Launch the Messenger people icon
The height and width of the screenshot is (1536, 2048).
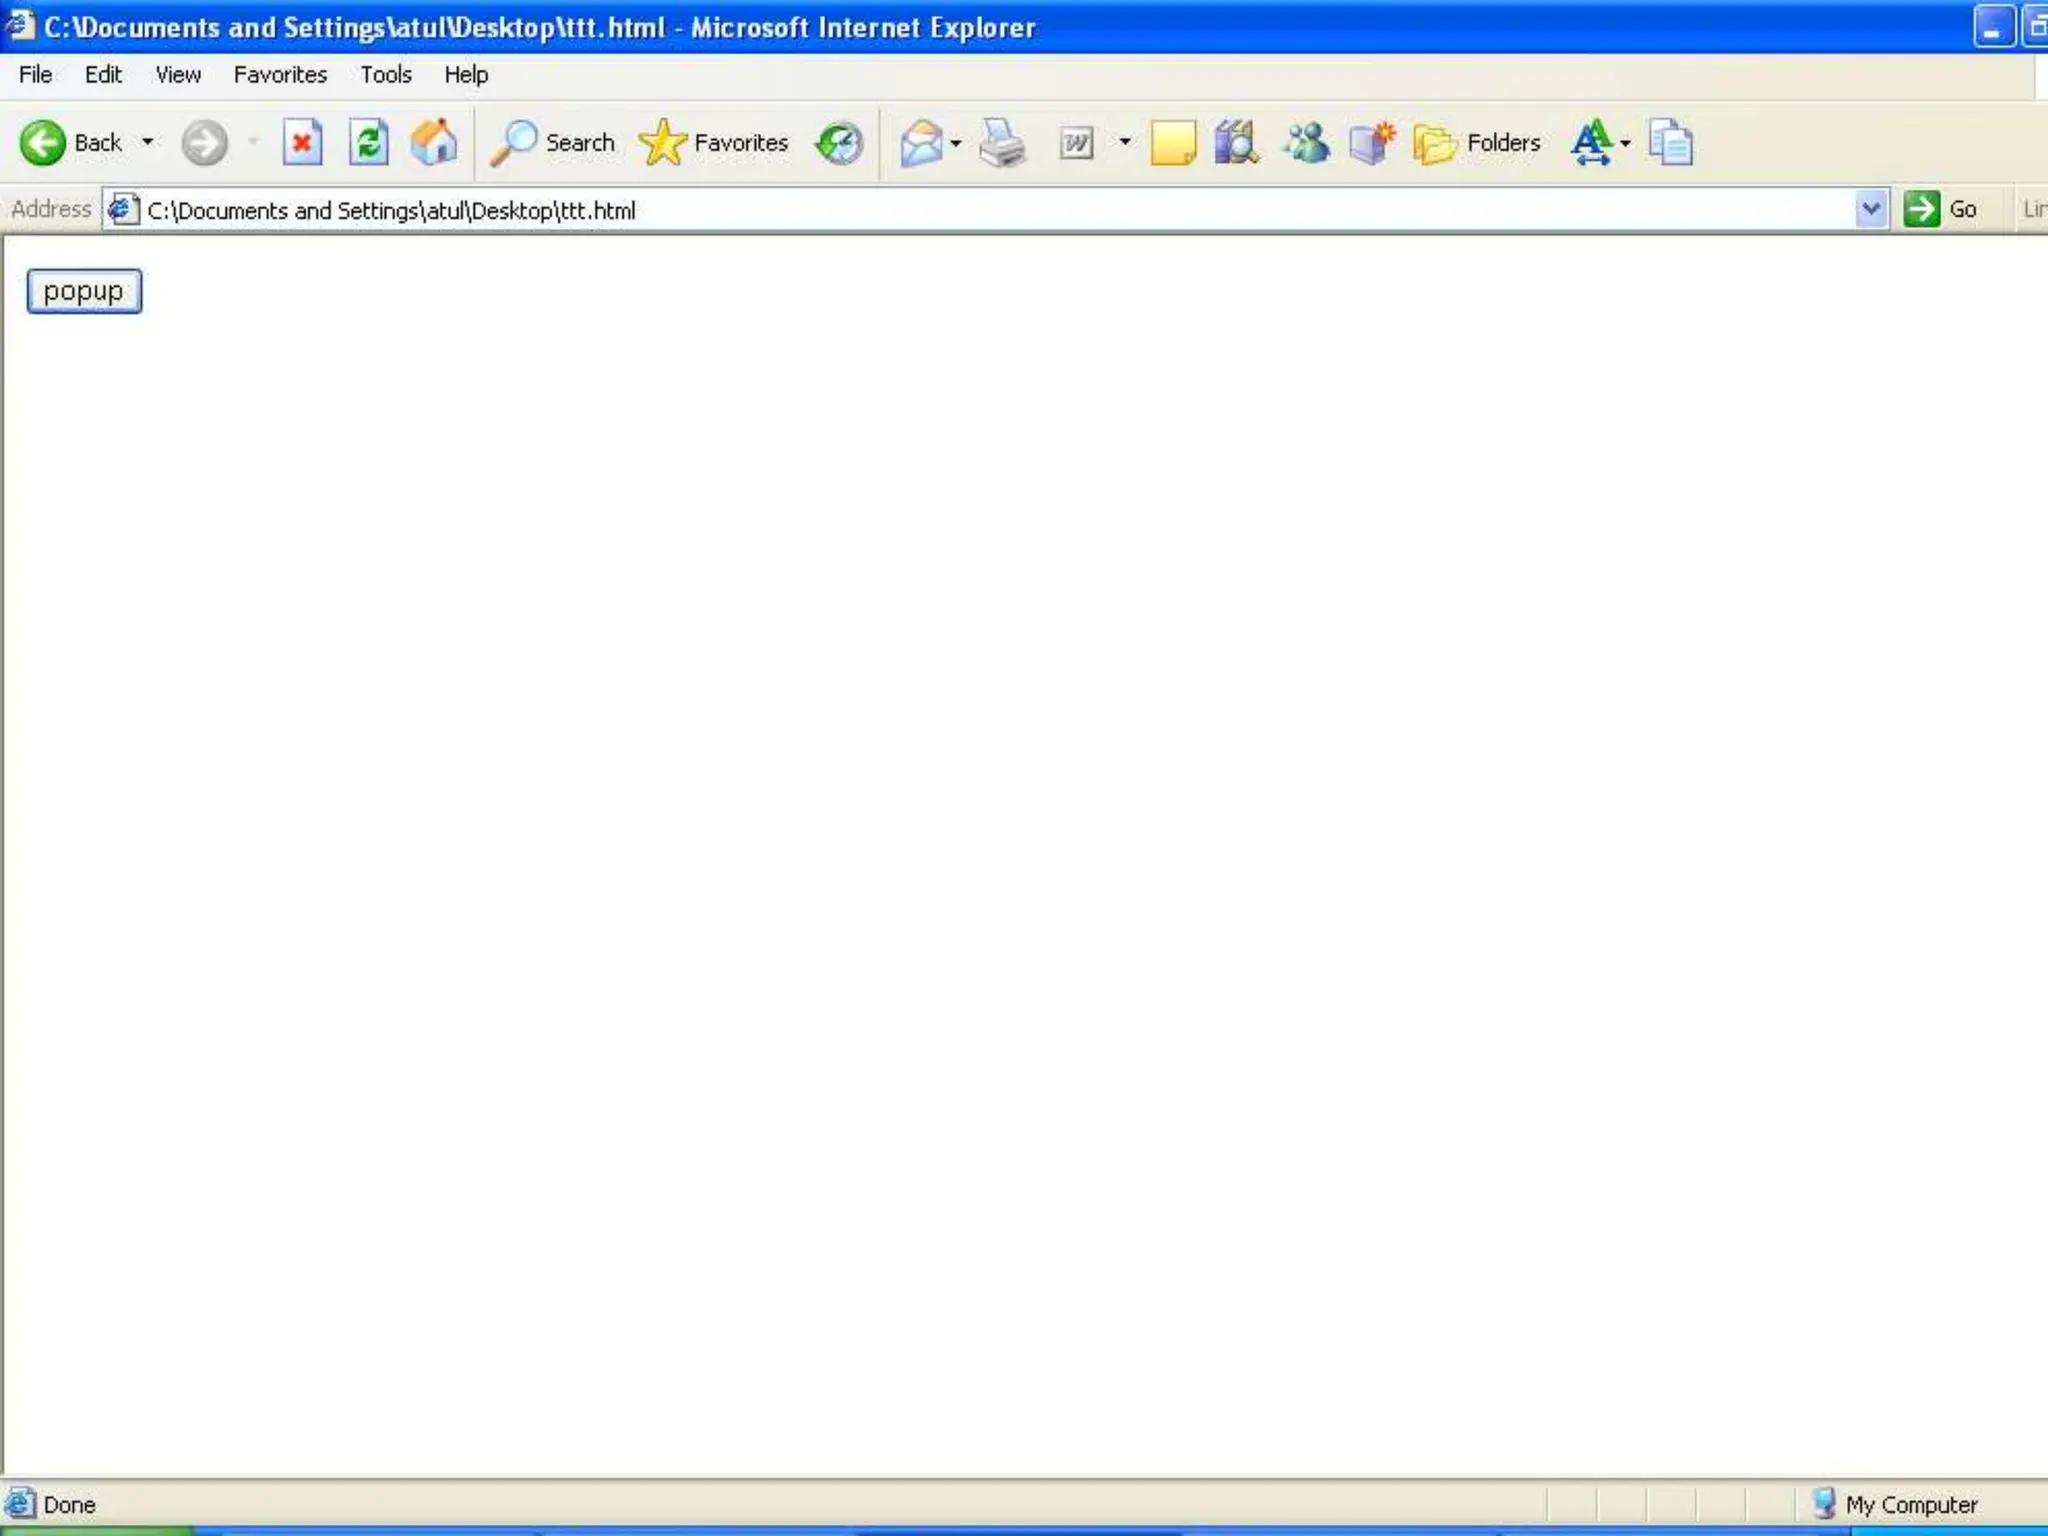[x=1306, y=143]
